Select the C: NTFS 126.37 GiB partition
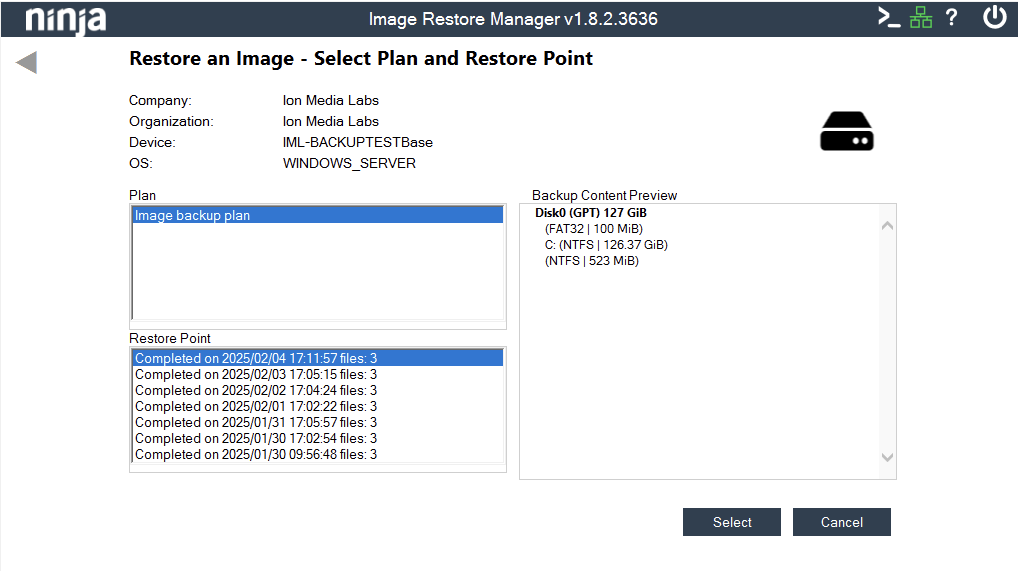 point(606,245)
